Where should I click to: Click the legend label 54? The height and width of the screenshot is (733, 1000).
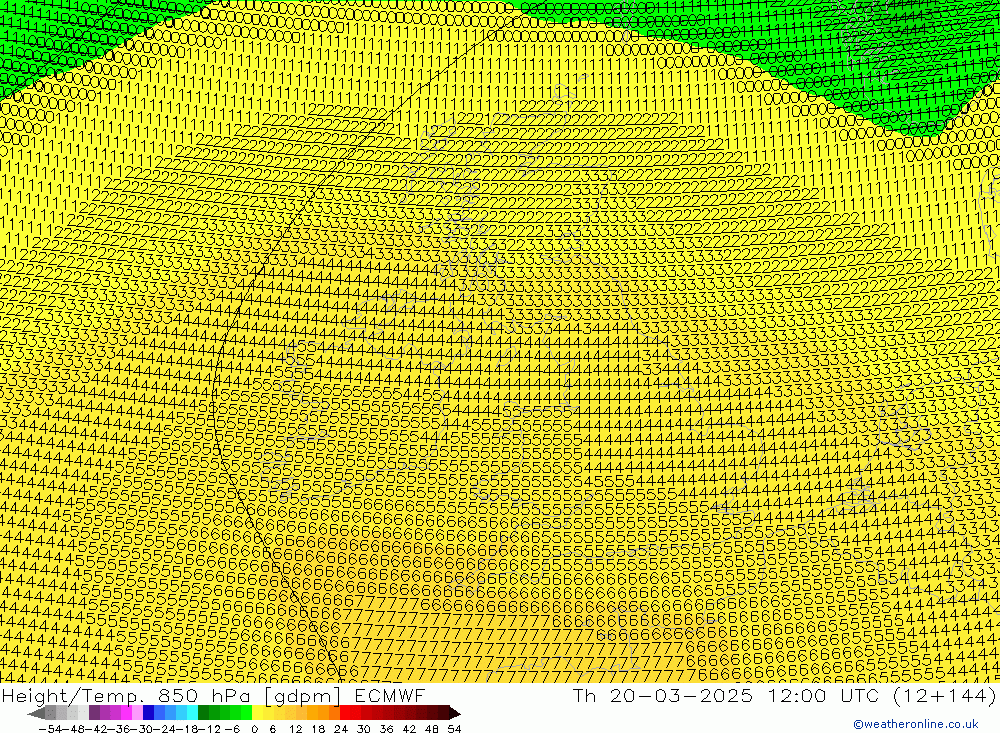point(454,728)
